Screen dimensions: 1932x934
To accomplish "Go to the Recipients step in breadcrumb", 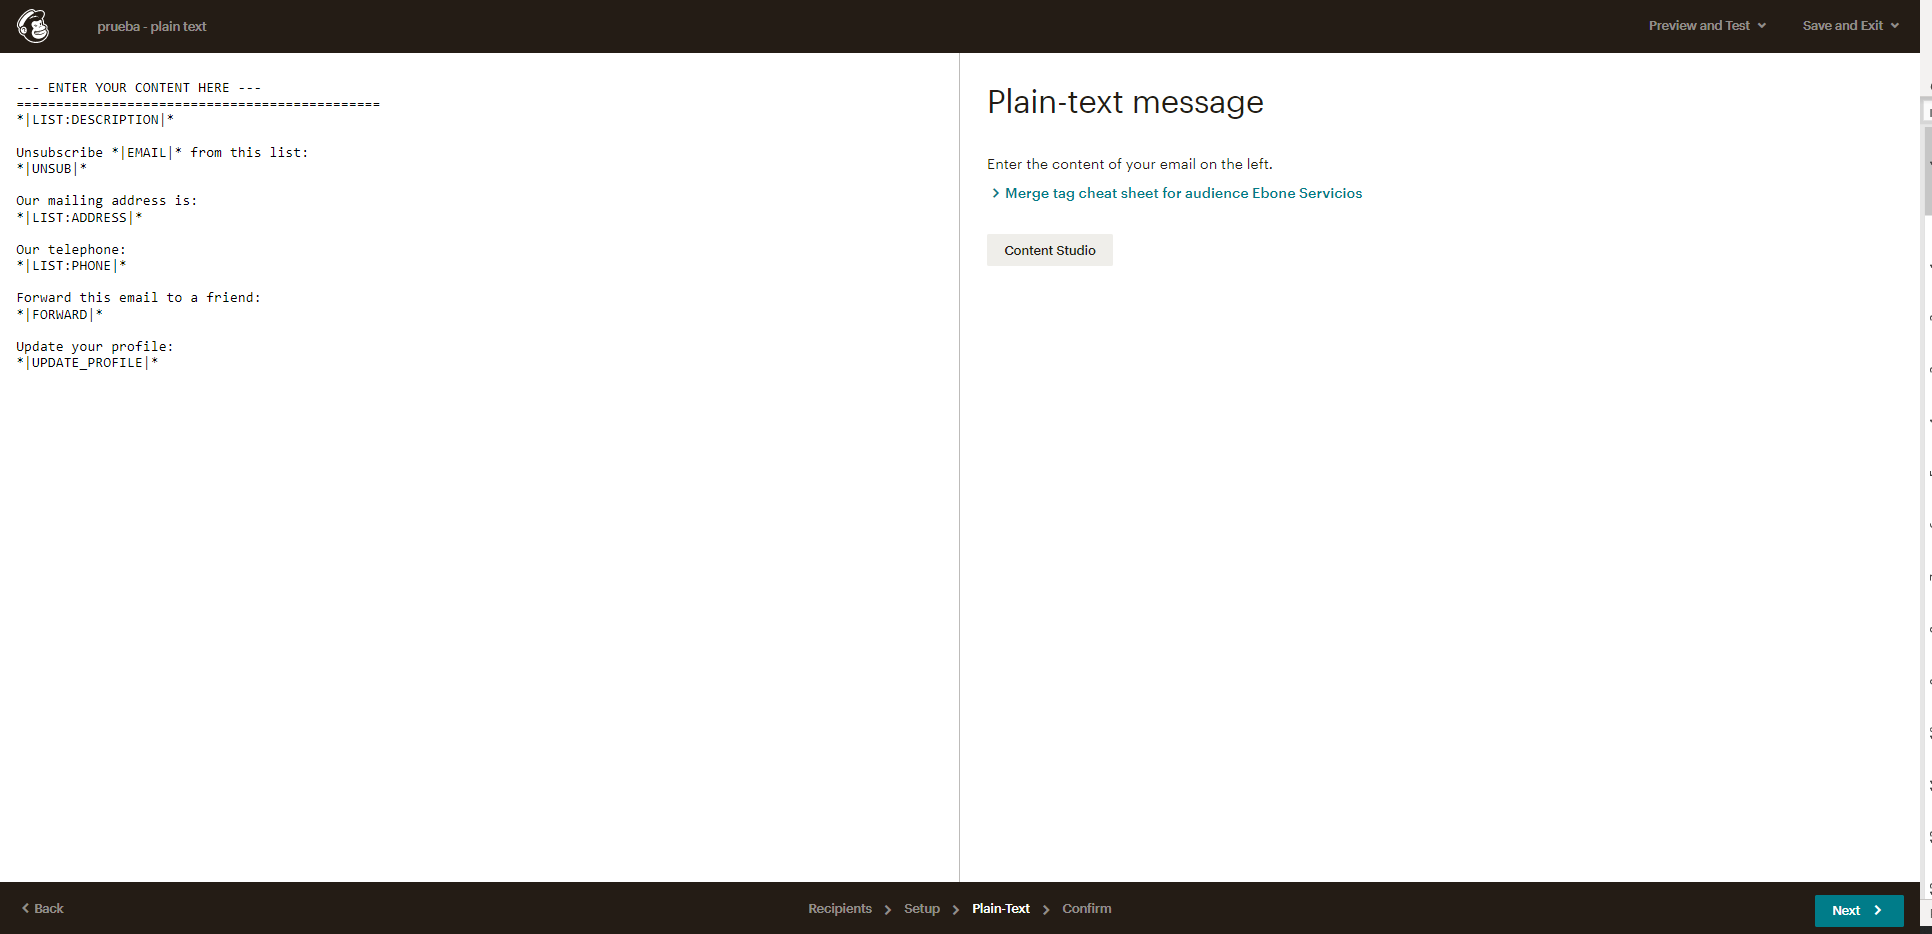I will [839, 909].
